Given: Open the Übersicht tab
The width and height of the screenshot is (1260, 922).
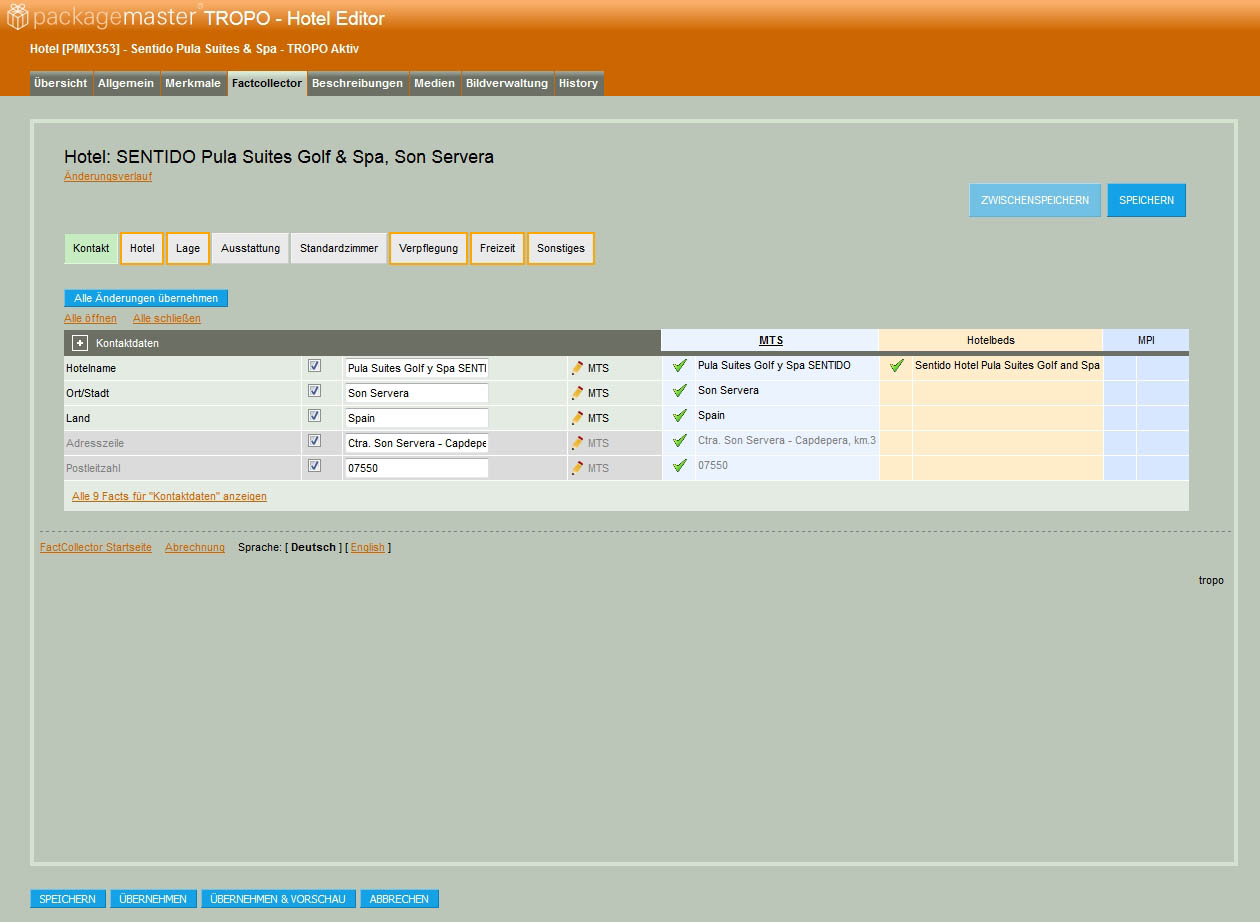Looking at the screenshot, I should coord(61,84).
